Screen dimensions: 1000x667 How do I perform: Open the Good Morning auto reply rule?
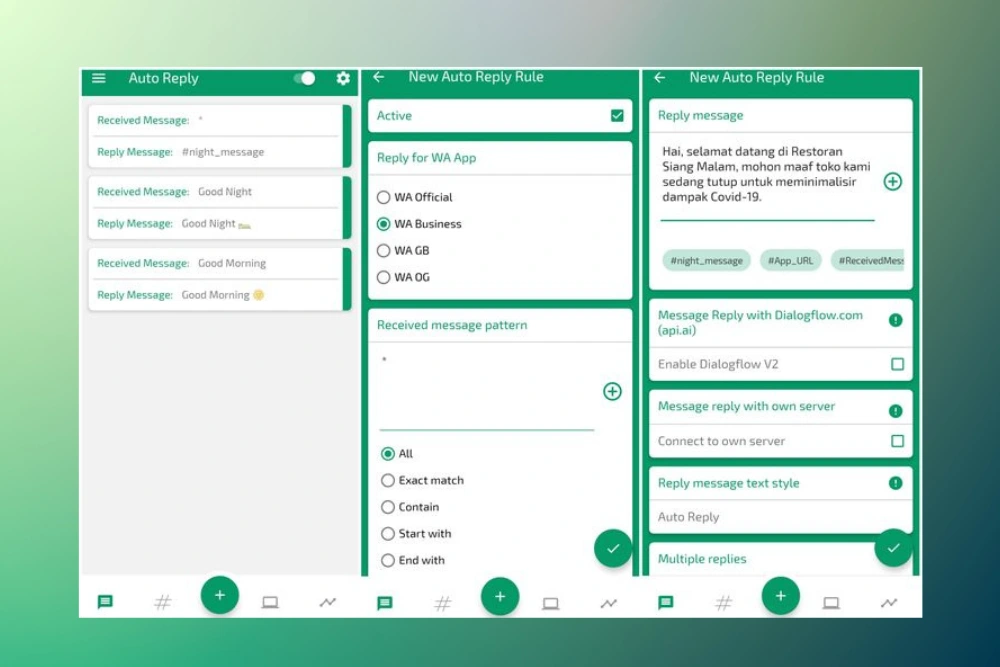pyautogui.click(x=216, y=279)
